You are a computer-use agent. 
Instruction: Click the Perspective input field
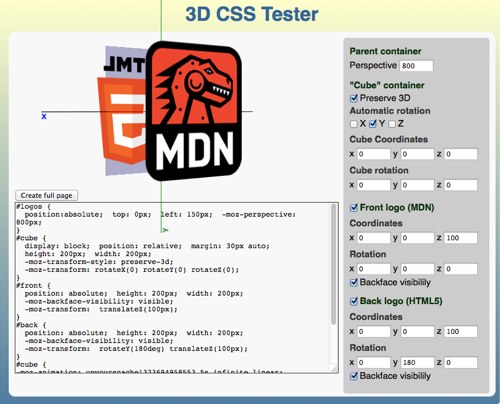(416, 66)
